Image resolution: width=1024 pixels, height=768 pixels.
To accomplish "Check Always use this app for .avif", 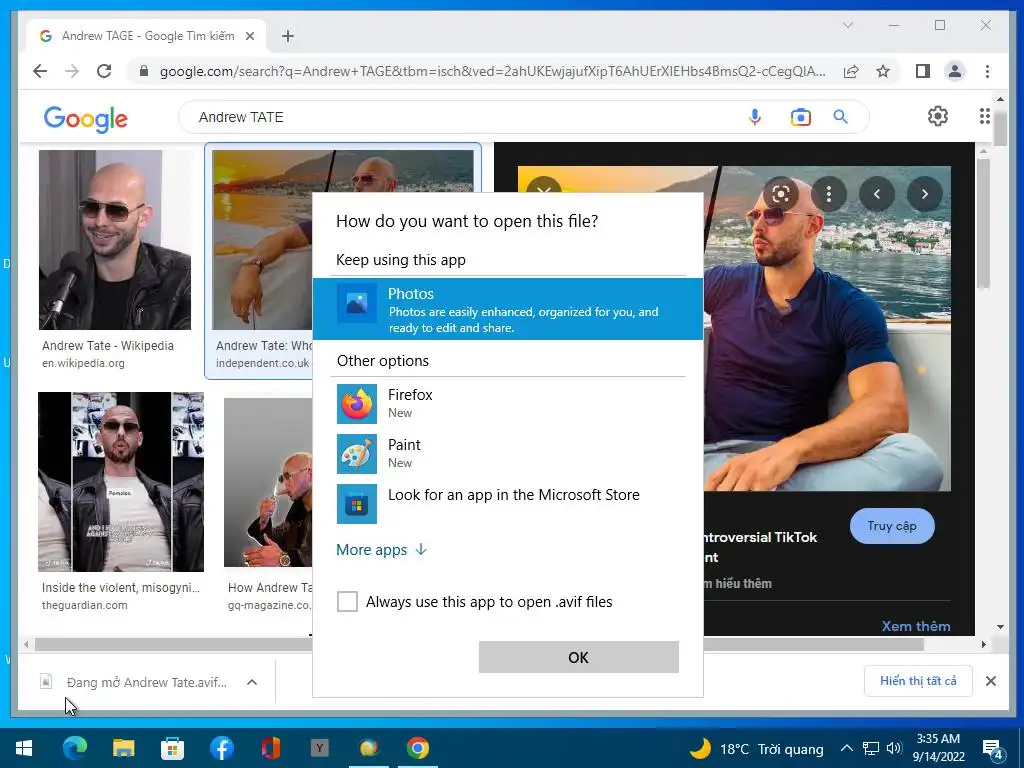I will (x=347, y=601).
